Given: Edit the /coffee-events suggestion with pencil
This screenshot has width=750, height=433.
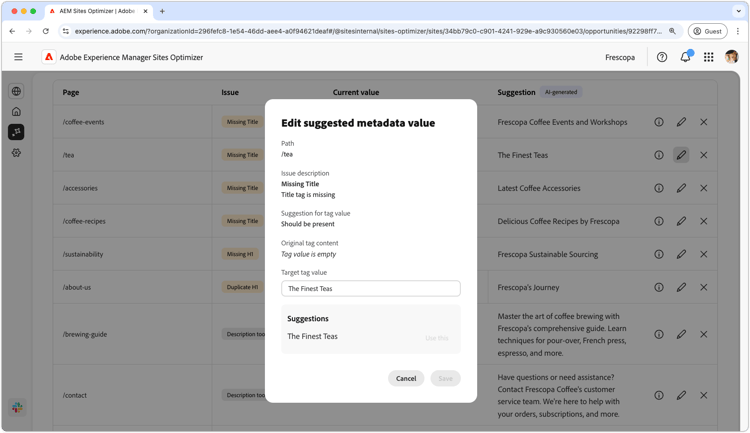Looking at the screenshot, I should pyautogui.click(x=681, y=122).
